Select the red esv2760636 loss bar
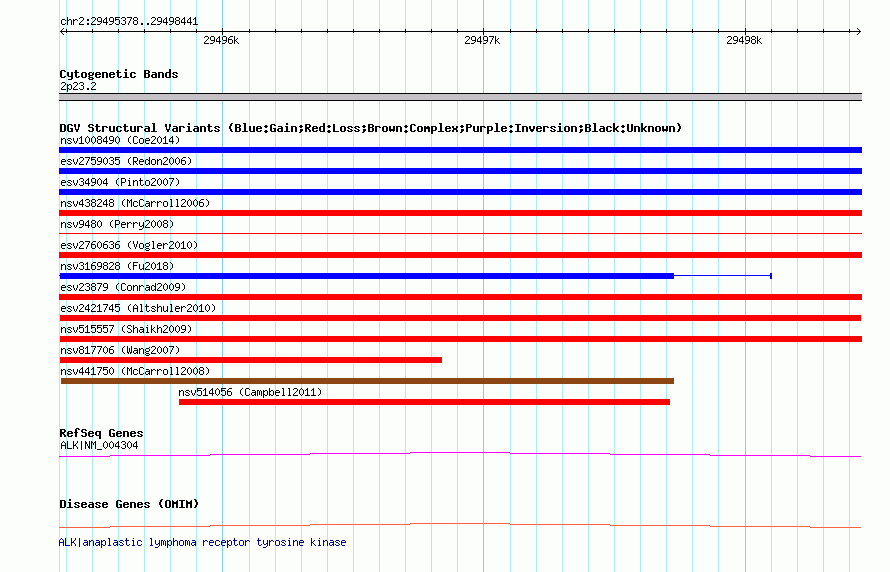890x572 pixels. tap(460, 255)
